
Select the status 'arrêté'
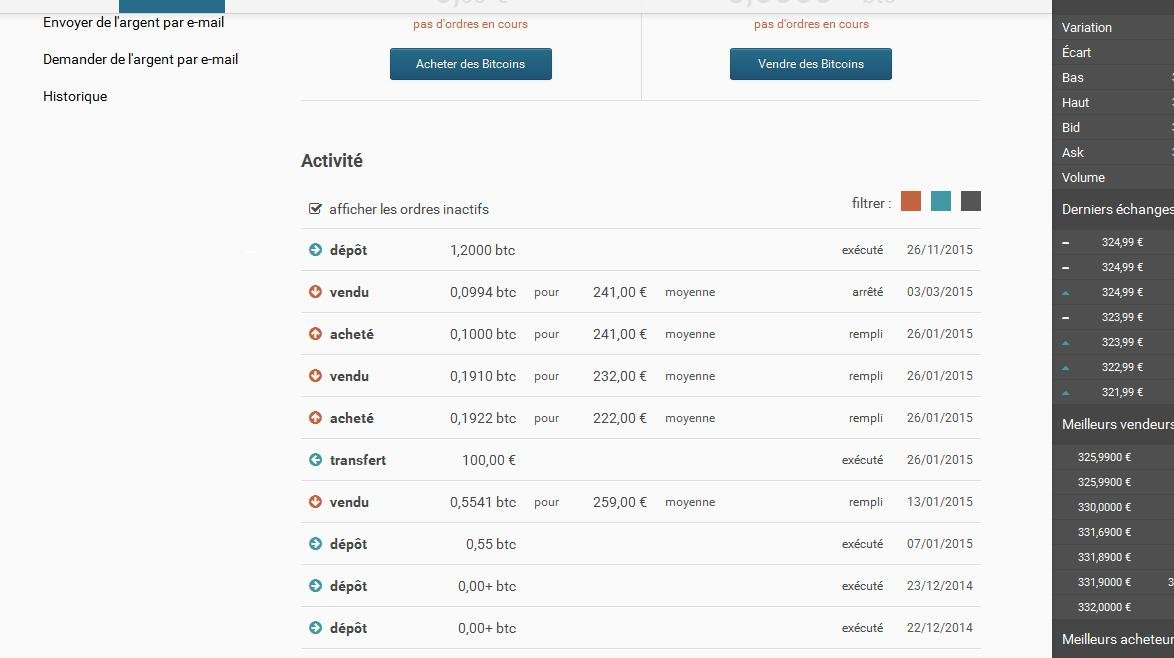tap(867, 292)
